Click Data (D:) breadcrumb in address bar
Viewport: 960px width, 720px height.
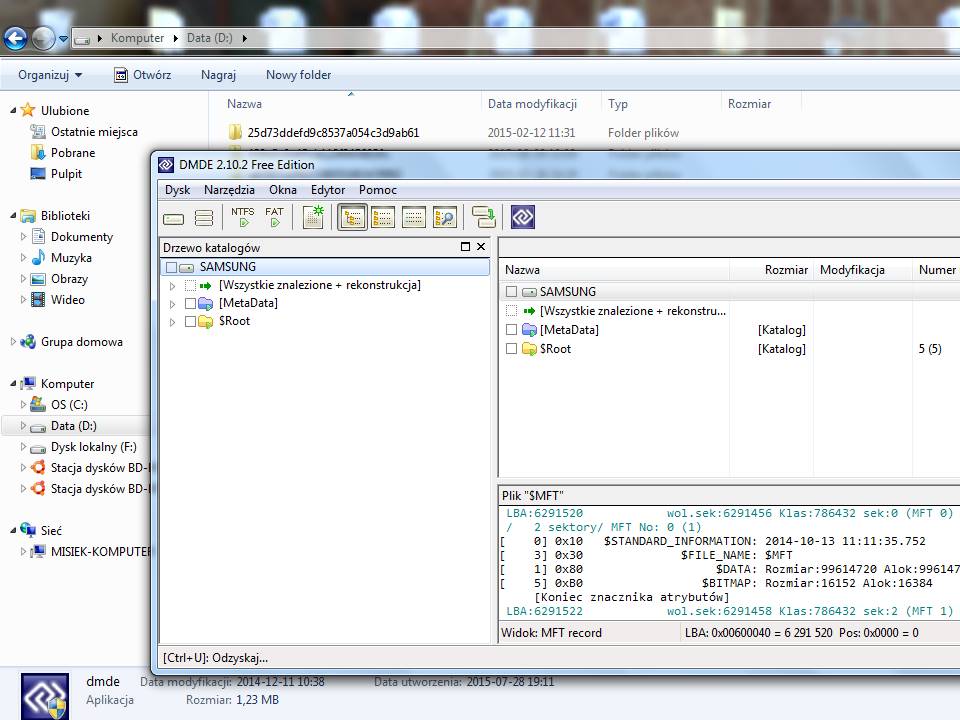click(209, 38)
